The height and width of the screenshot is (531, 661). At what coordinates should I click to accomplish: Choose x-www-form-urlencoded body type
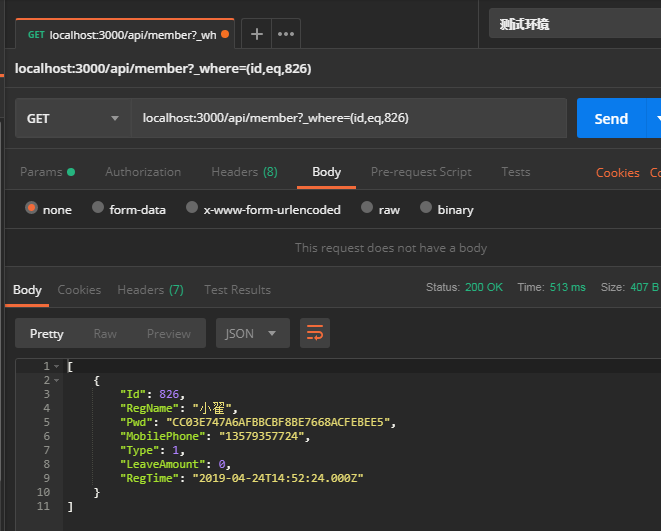tap(192, 209)
